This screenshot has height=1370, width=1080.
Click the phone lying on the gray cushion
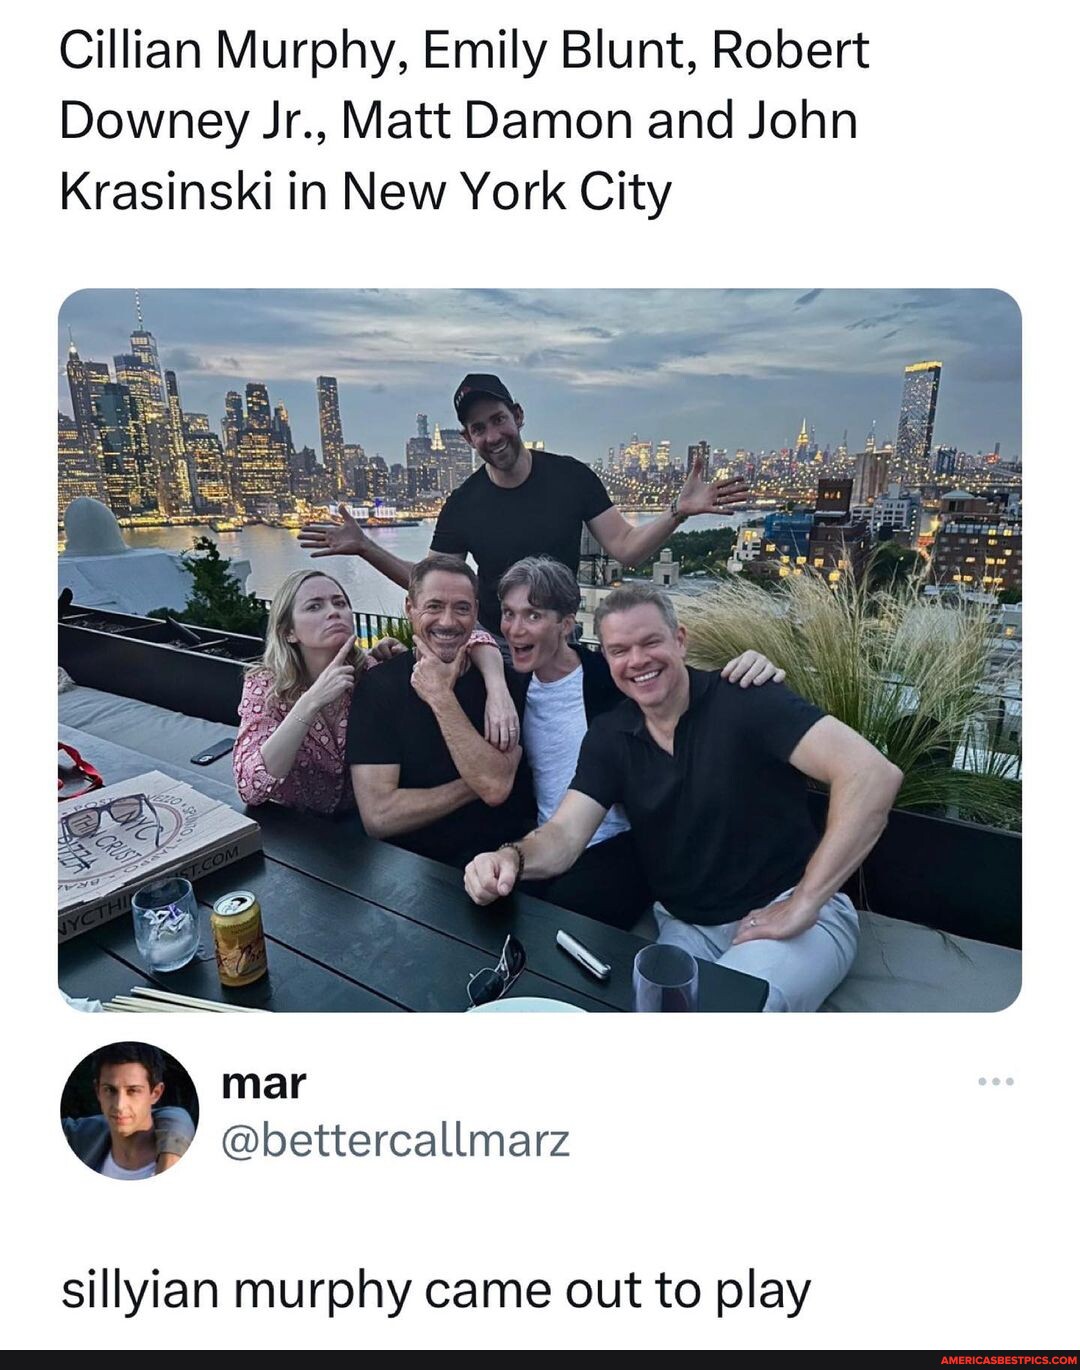click(213, 751)
